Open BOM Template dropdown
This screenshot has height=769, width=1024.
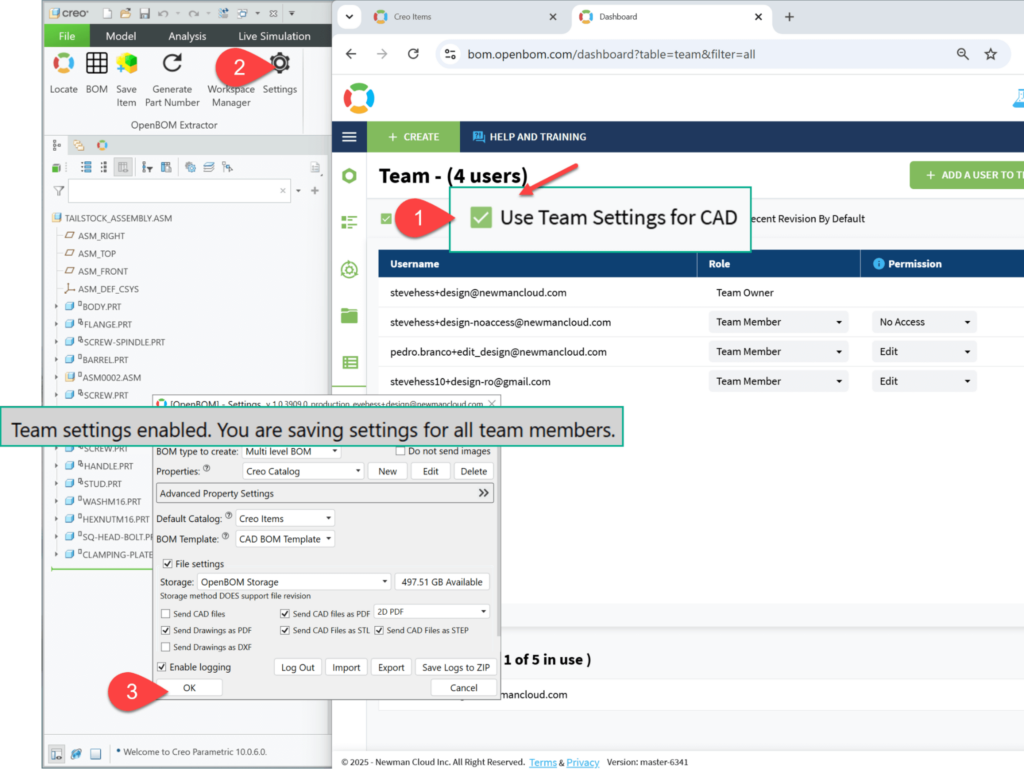285,539
